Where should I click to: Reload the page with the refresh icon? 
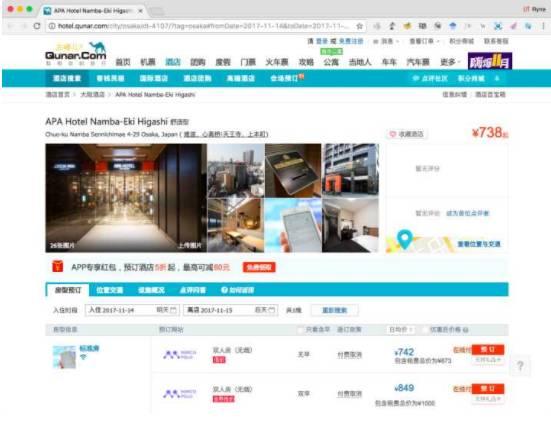coord(37,26)
